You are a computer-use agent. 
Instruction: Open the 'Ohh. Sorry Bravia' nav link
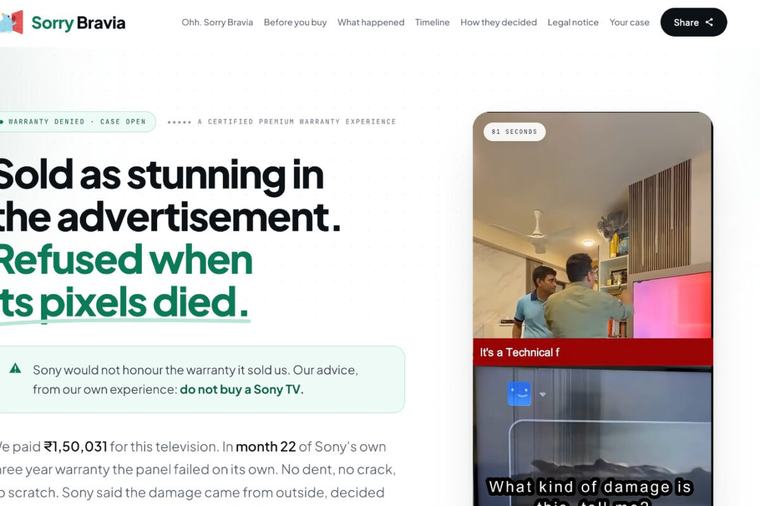[217, 22]
